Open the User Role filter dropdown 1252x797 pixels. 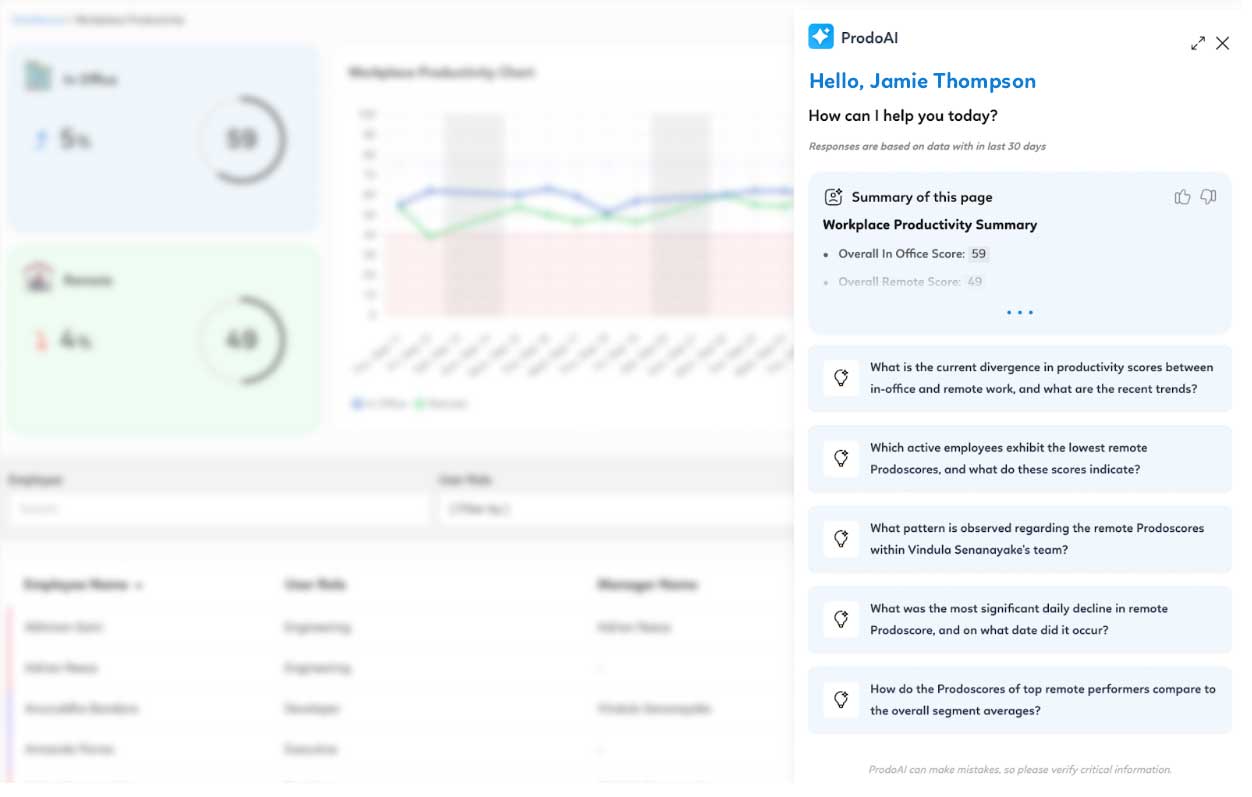pyautogui.click(x=615, y=509)
